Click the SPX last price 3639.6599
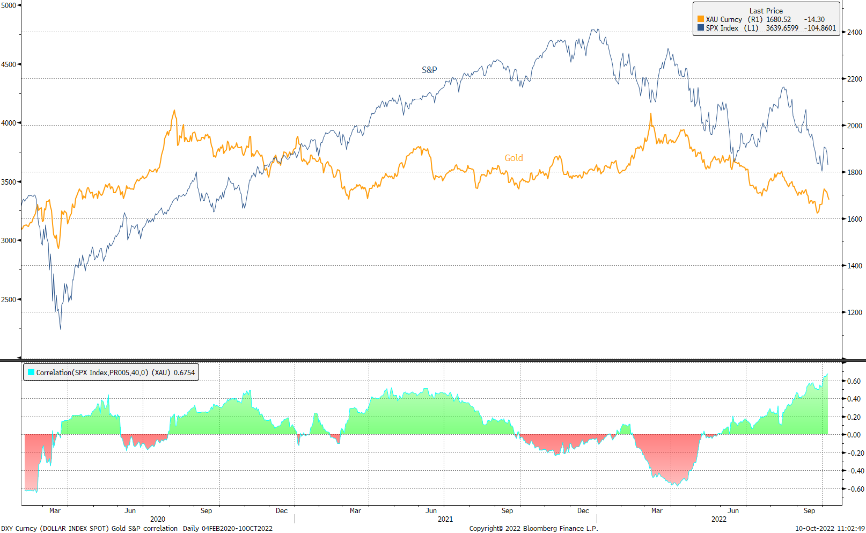The width and height of the screenshot is (866, 533). (x=782, y=28)
